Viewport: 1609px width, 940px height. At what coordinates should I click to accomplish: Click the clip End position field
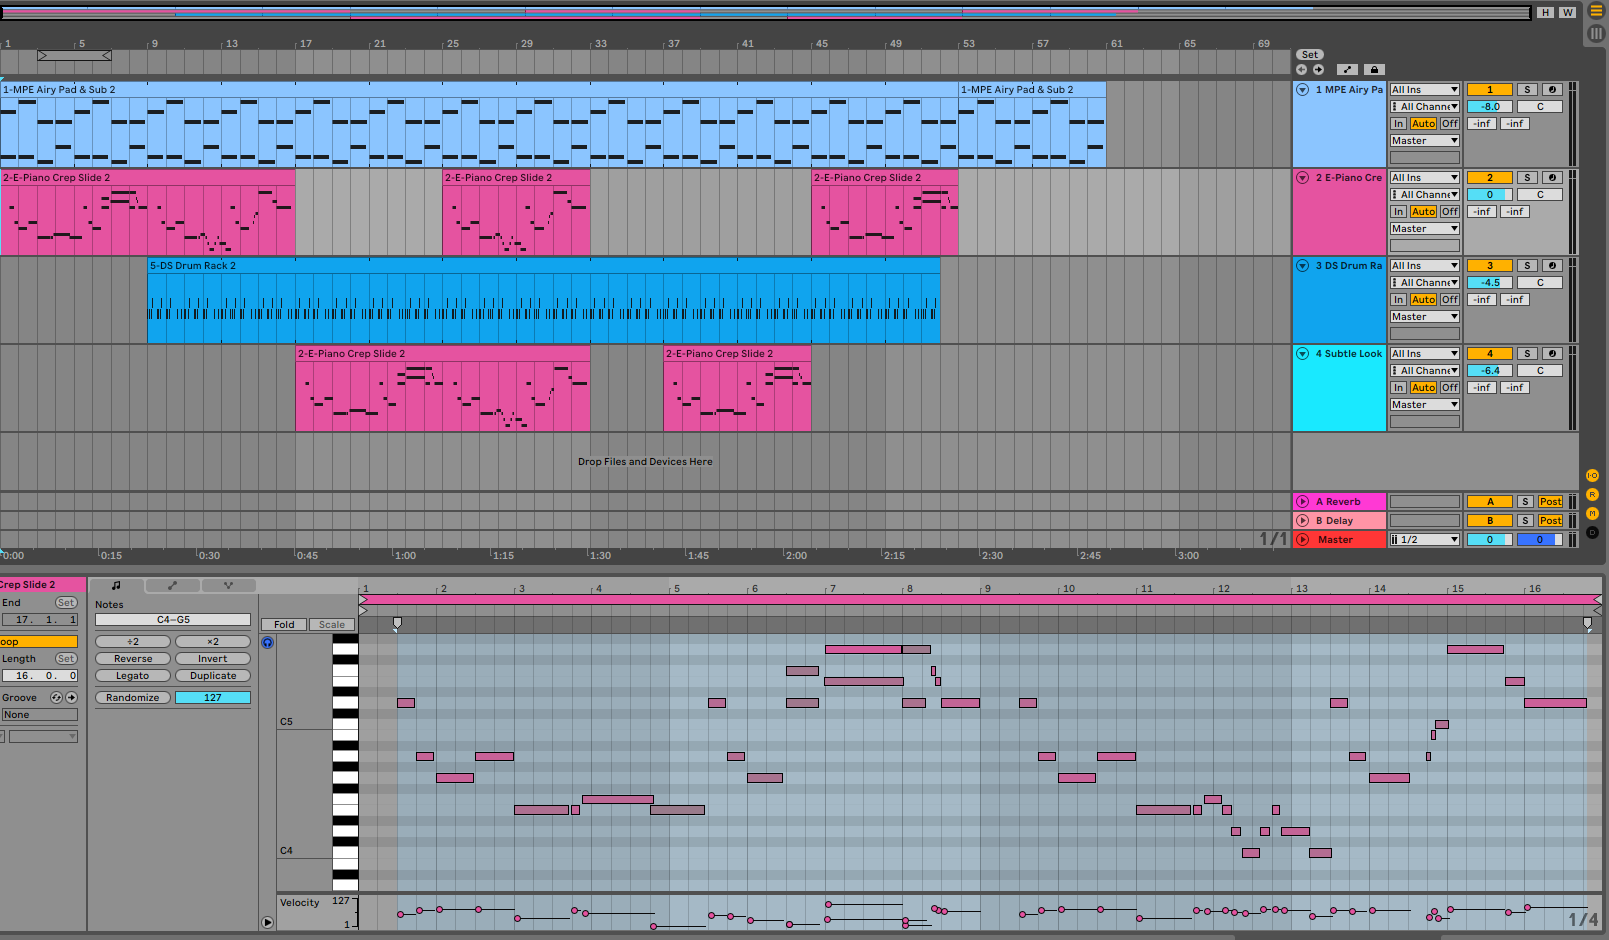(x=39, y=620)
